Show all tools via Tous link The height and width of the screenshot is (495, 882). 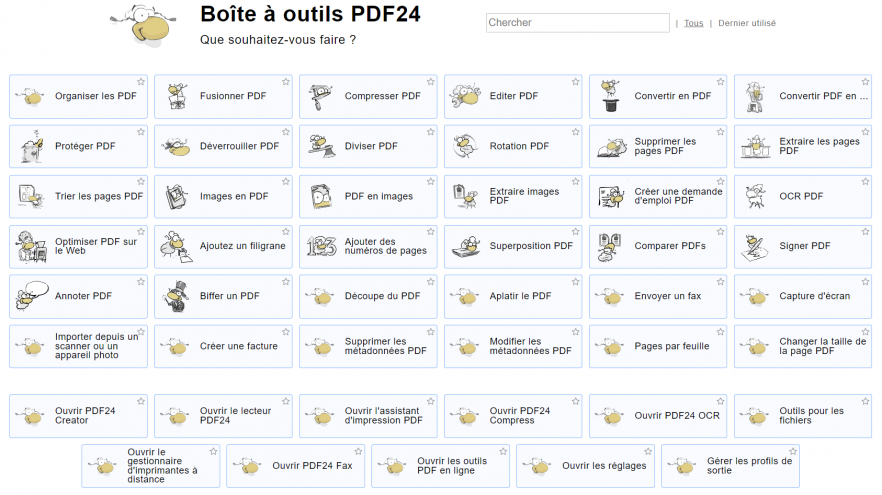[x=694, y=23]
